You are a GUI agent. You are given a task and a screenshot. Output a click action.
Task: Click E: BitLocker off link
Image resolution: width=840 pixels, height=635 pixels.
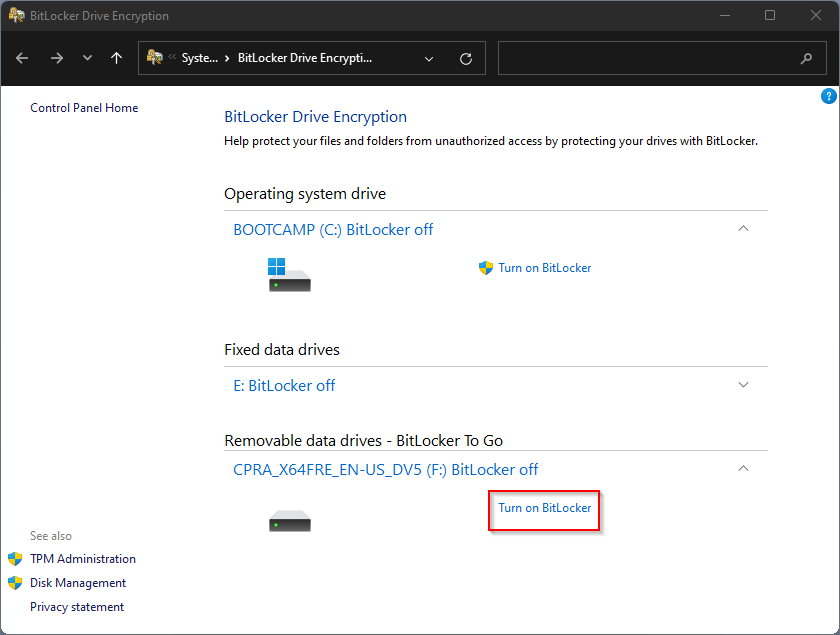(284, 385)
